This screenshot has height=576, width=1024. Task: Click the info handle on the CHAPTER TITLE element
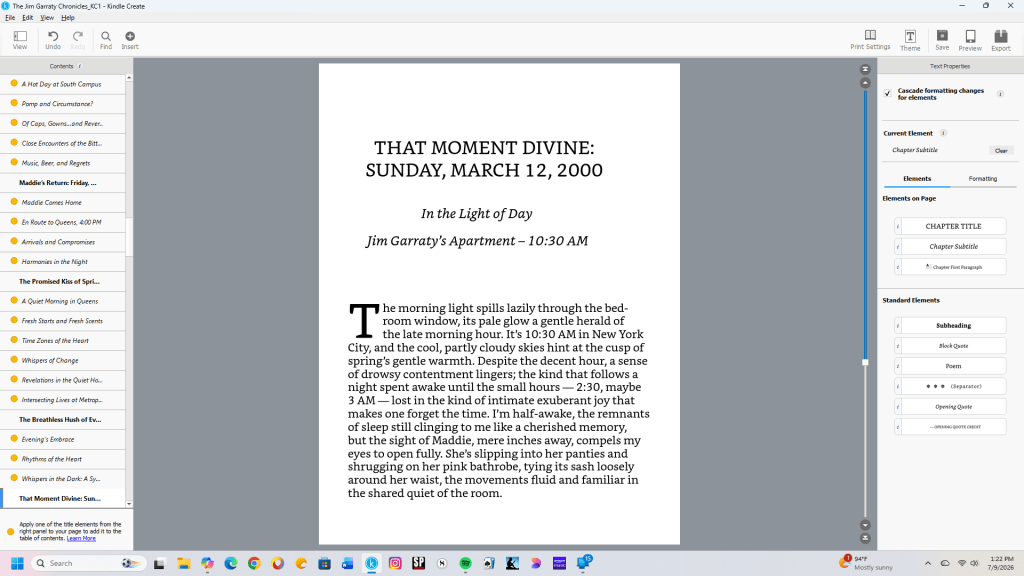(x=898, y=227)
